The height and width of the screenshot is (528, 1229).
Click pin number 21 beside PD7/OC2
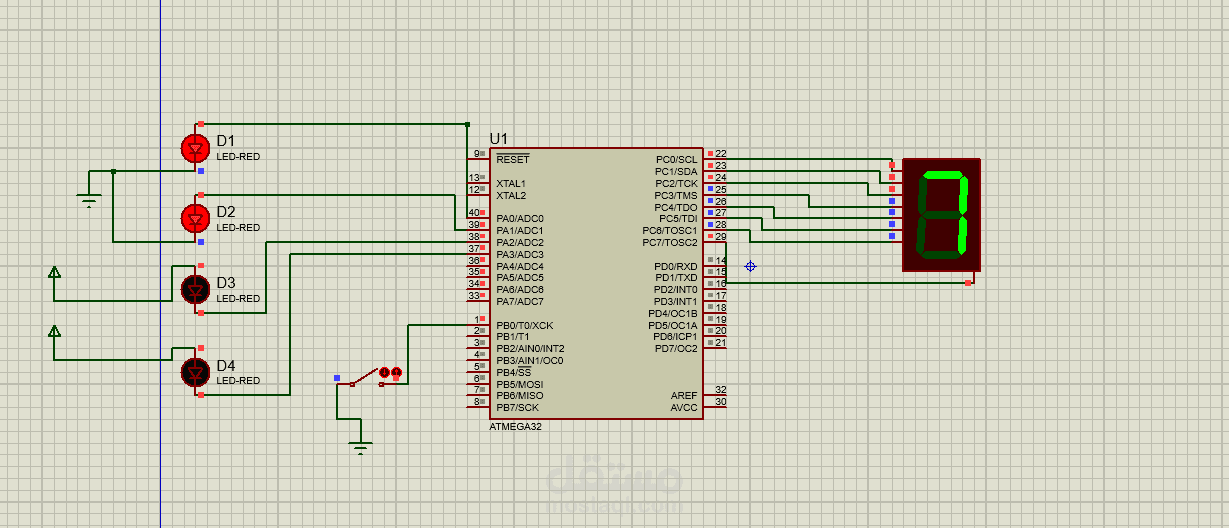pos(721,343)
